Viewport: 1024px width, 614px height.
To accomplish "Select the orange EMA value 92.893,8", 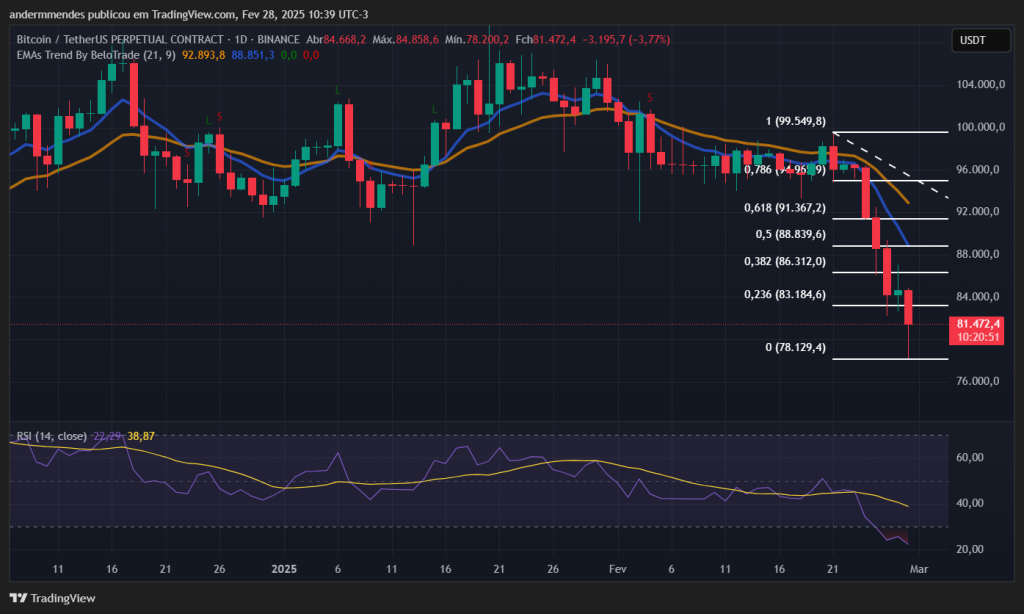I will click(x=203, y=55).
